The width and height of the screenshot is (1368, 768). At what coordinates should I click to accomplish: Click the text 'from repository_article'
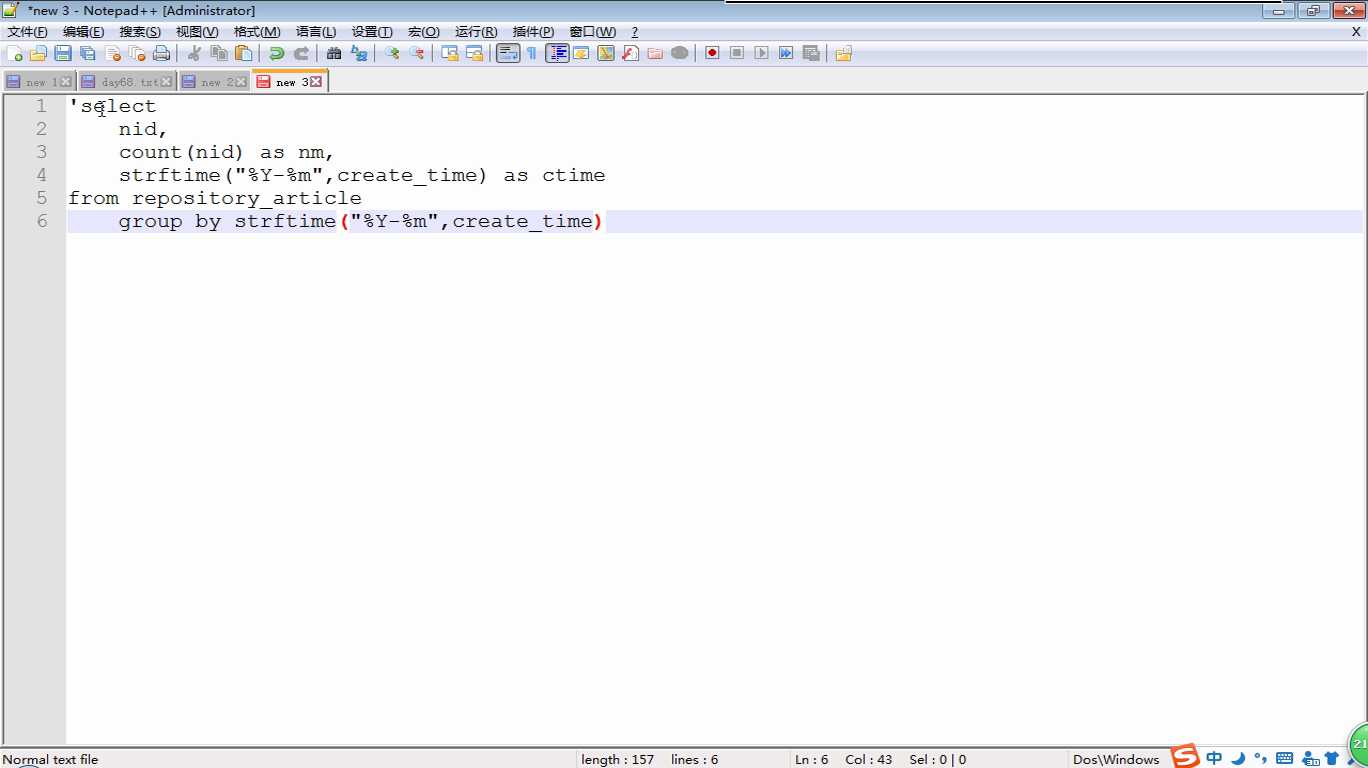[215, 198]
